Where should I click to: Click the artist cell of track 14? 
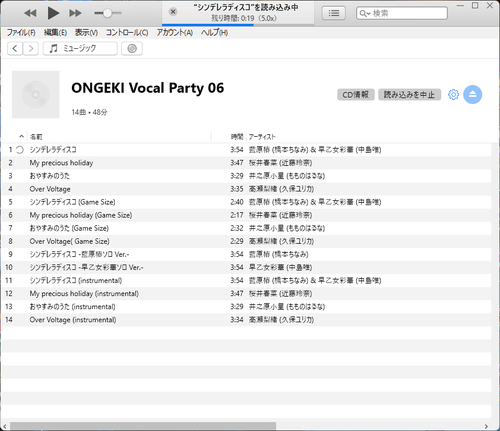click(281, 320)
